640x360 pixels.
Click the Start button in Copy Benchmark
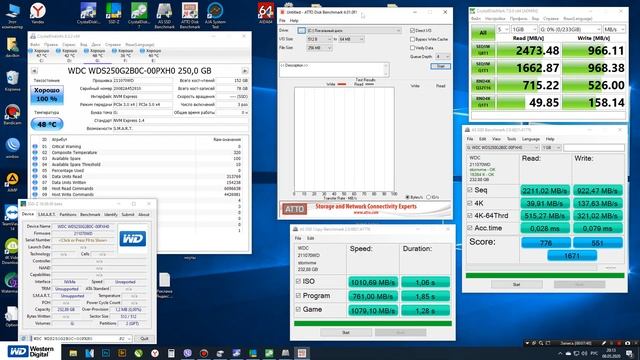[346, 333]
